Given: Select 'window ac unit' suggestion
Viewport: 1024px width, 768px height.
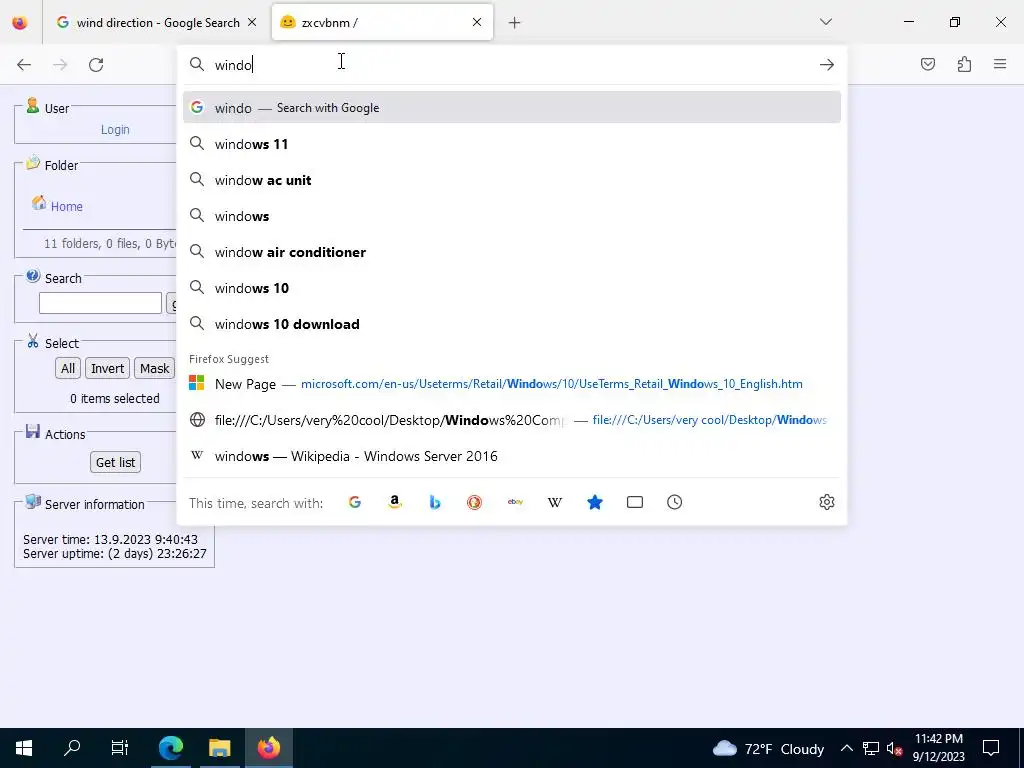Looking at the screenshot, I should coord(512,180).
